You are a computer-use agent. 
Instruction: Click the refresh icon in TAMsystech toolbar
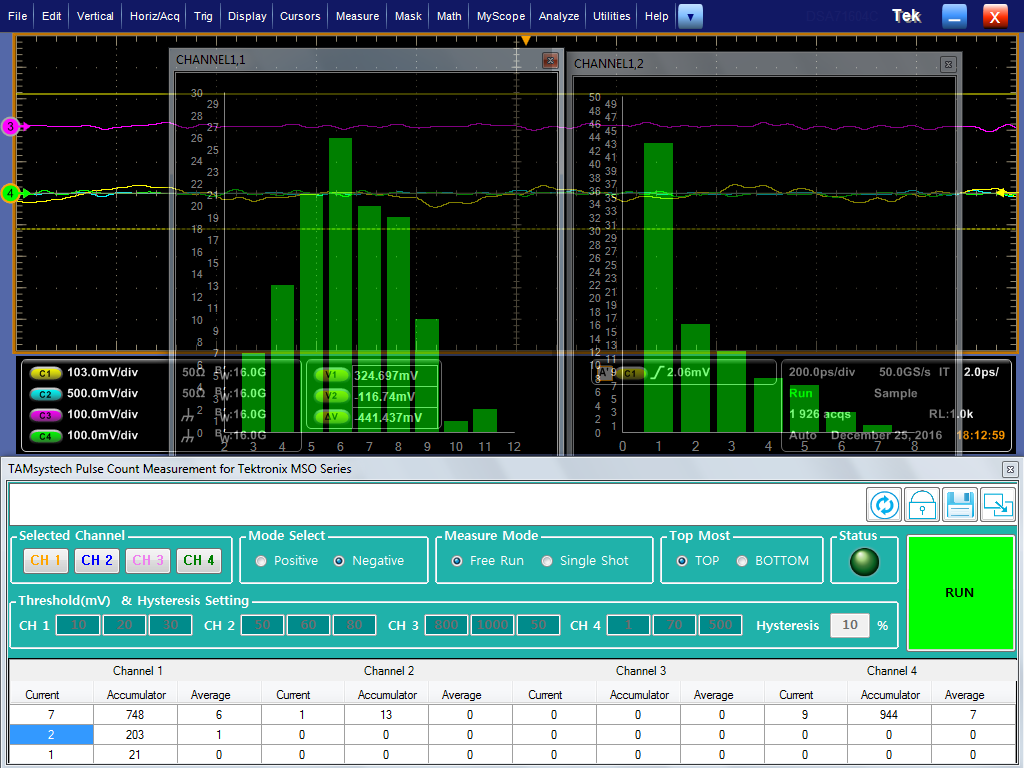884,505
